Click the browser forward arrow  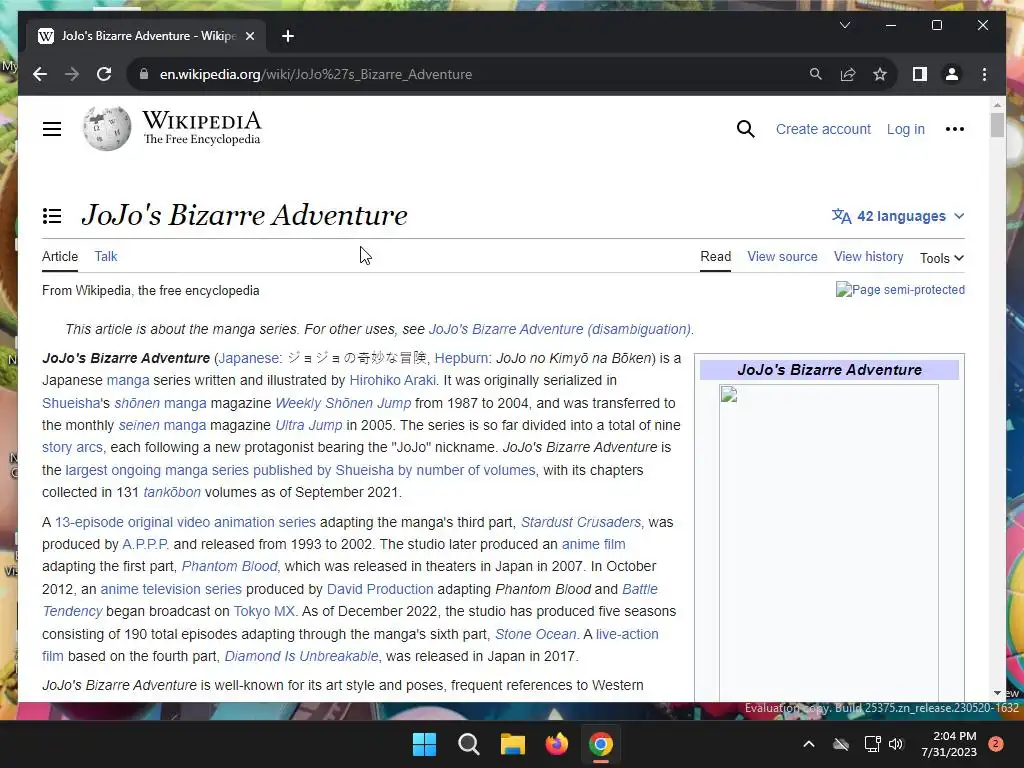72,74
